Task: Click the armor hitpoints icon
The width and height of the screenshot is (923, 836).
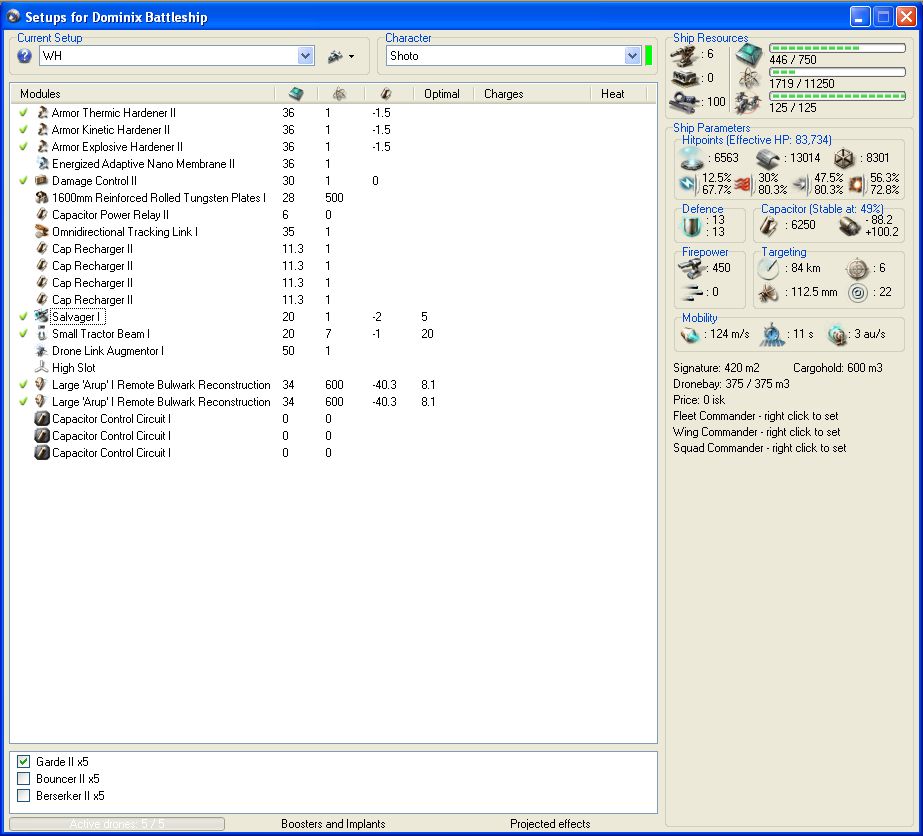Action: [767, 158]
